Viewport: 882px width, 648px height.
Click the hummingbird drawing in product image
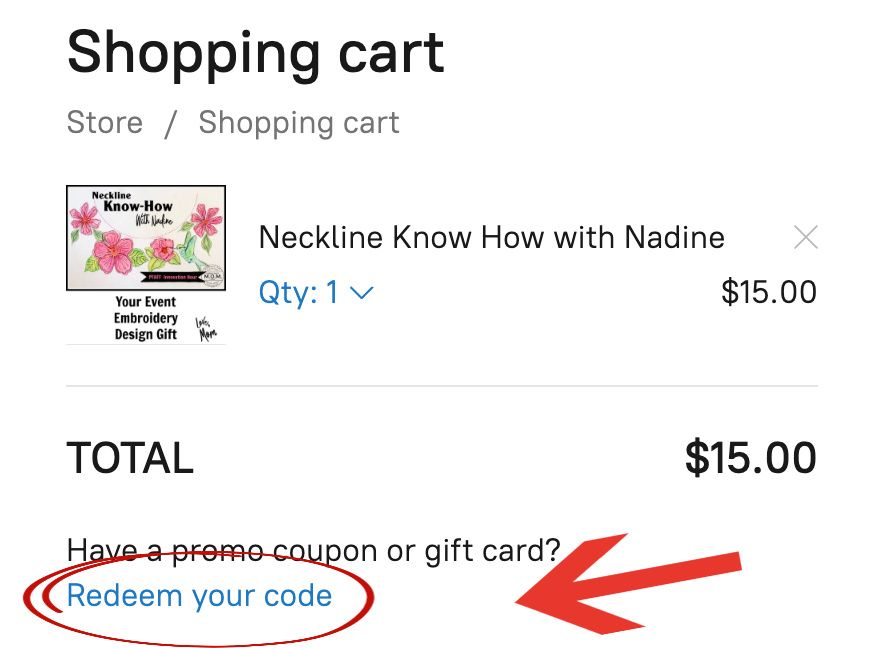pos(190,250)
